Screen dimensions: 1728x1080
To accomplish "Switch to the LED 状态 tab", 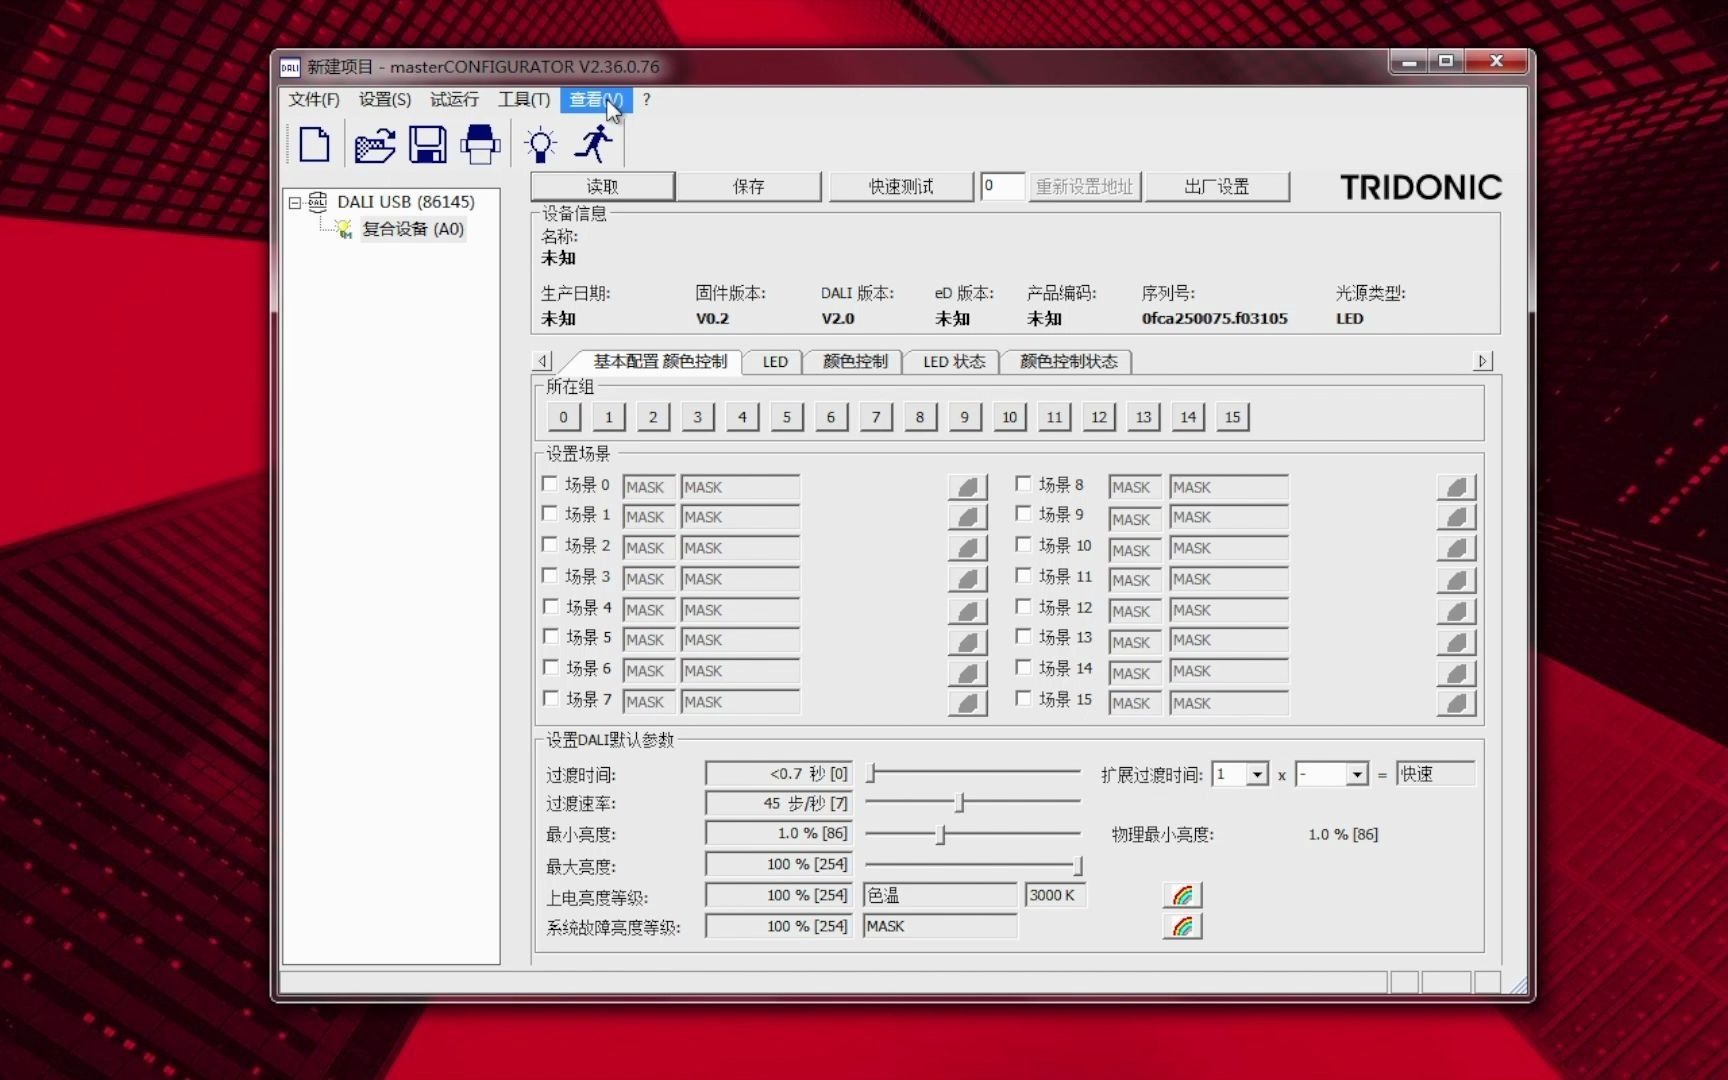I will [x=954, y=361].
